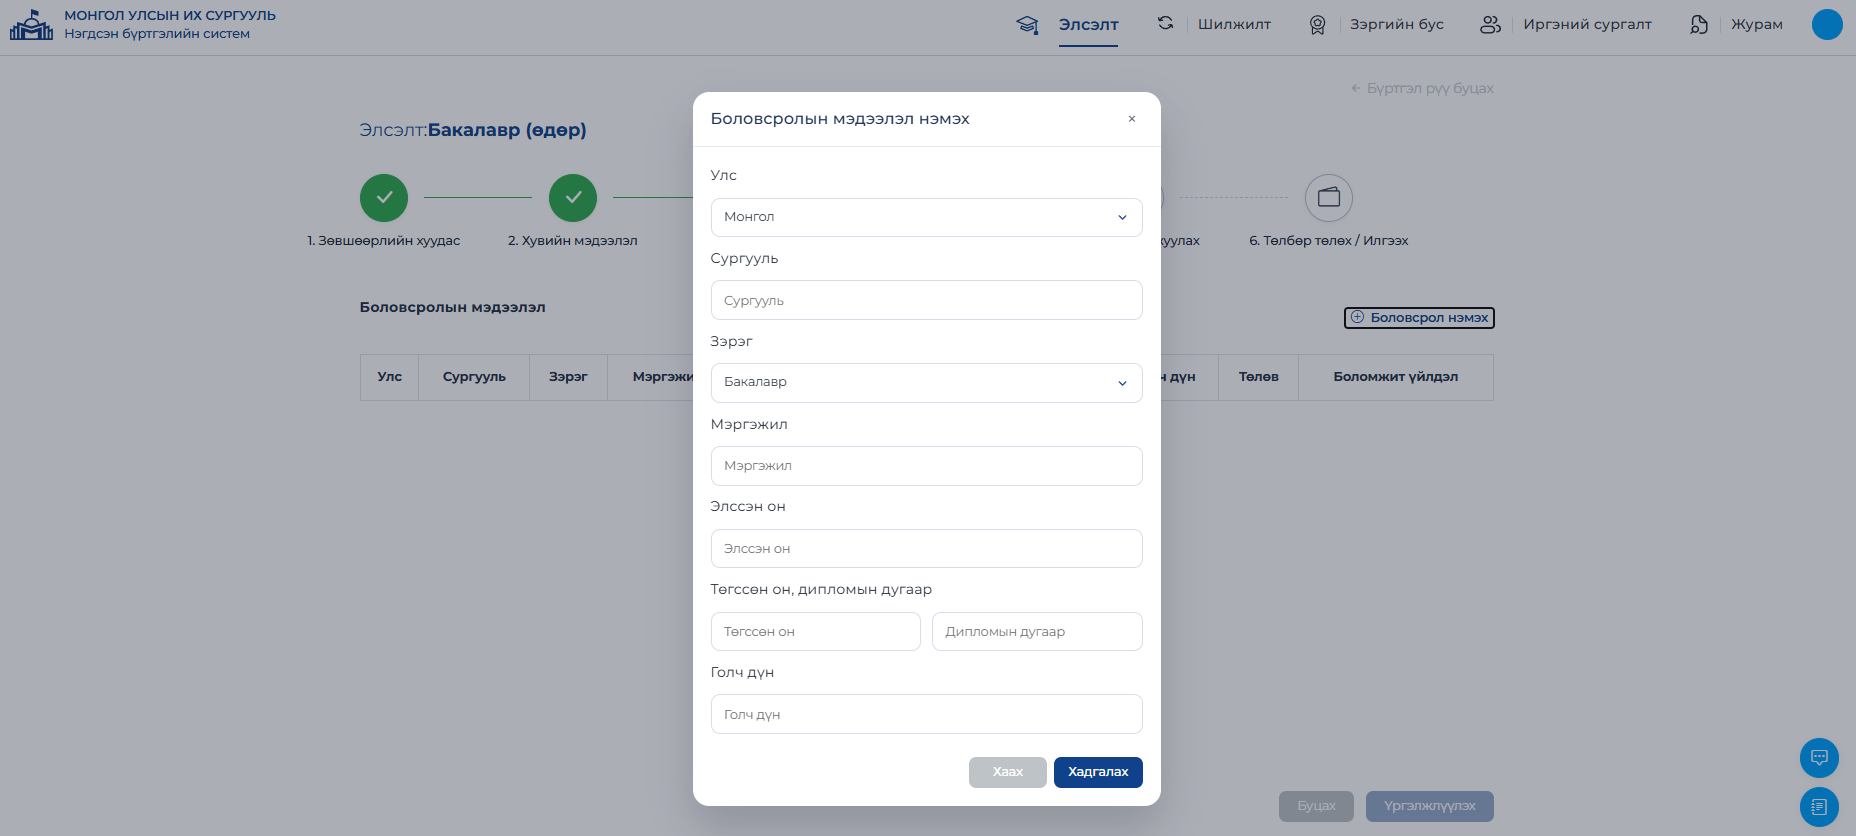Focus the Мэргэжил major input field

point(927,466)
